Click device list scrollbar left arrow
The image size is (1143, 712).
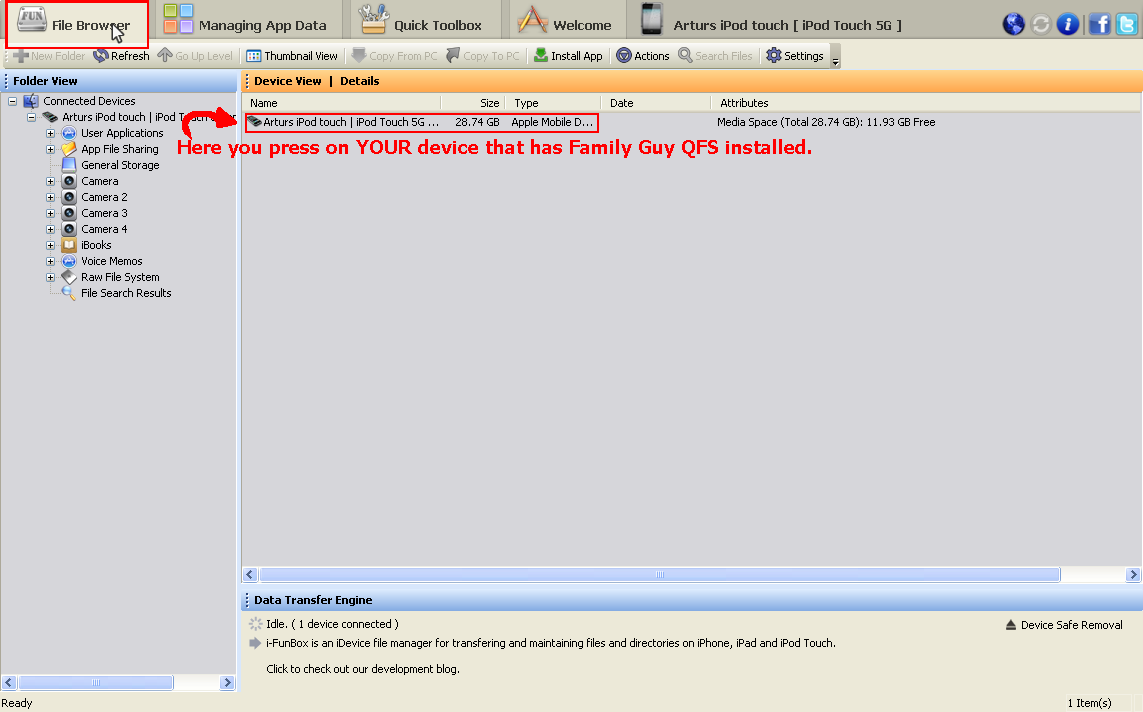pos(250,575)
